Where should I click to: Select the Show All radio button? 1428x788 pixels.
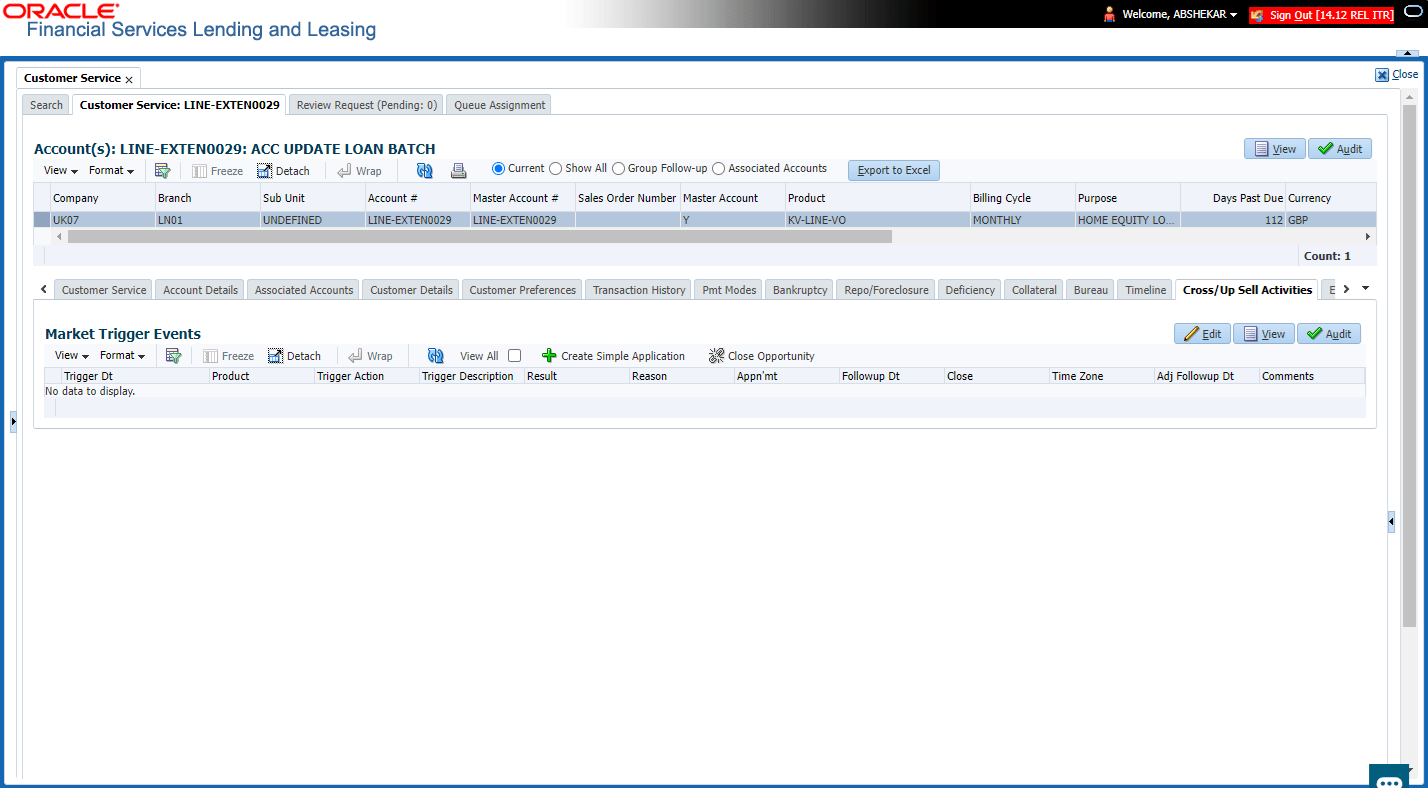coord(556,169)
